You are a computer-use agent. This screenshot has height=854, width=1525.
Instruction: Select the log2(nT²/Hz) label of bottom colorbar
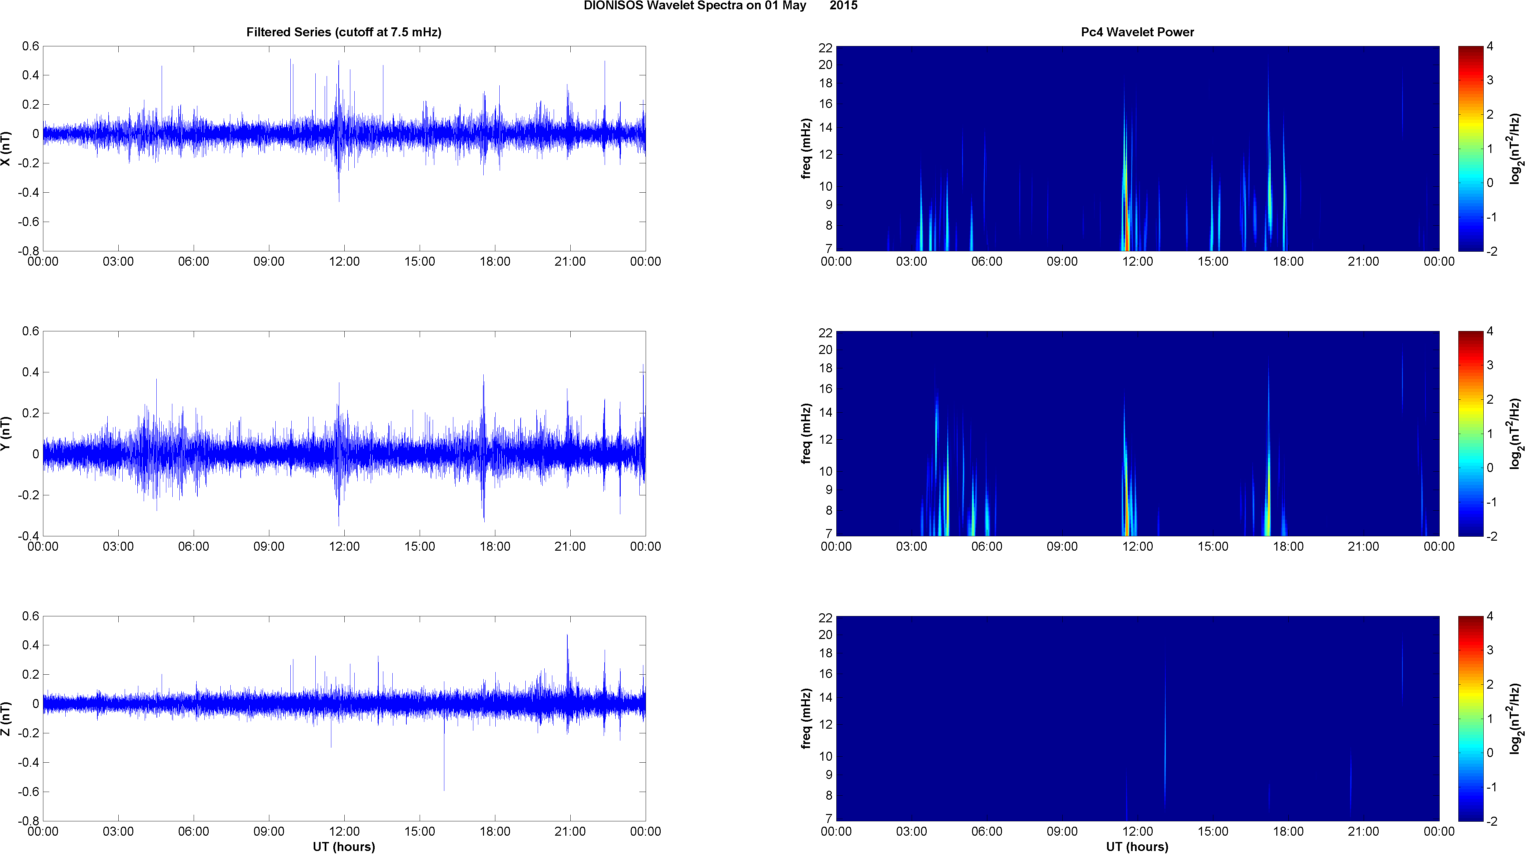point(1516,718)
